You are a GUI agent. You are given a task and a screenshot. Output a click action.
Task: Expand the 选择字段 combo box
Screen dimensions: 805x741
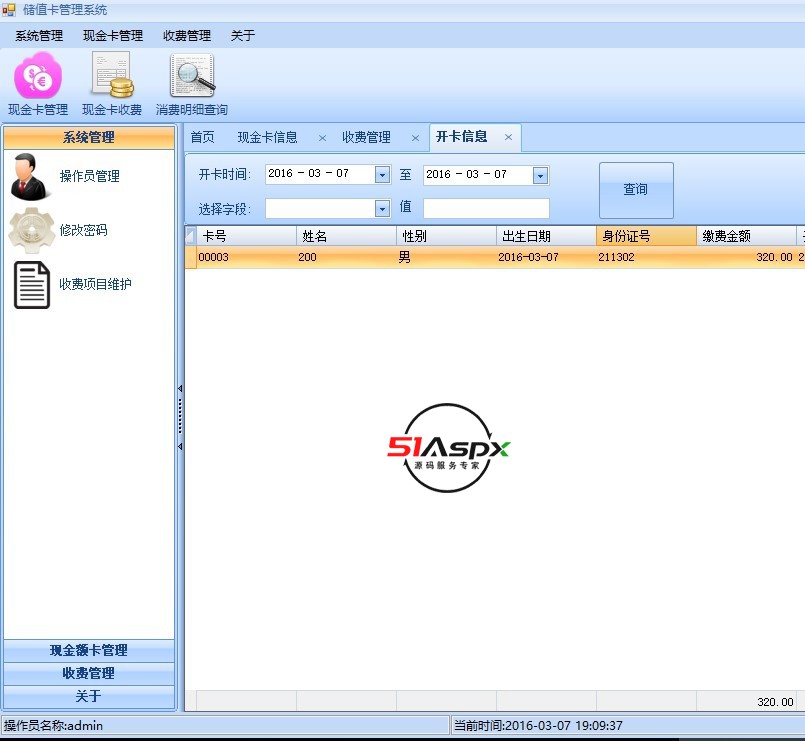click(x=382, y=208)
